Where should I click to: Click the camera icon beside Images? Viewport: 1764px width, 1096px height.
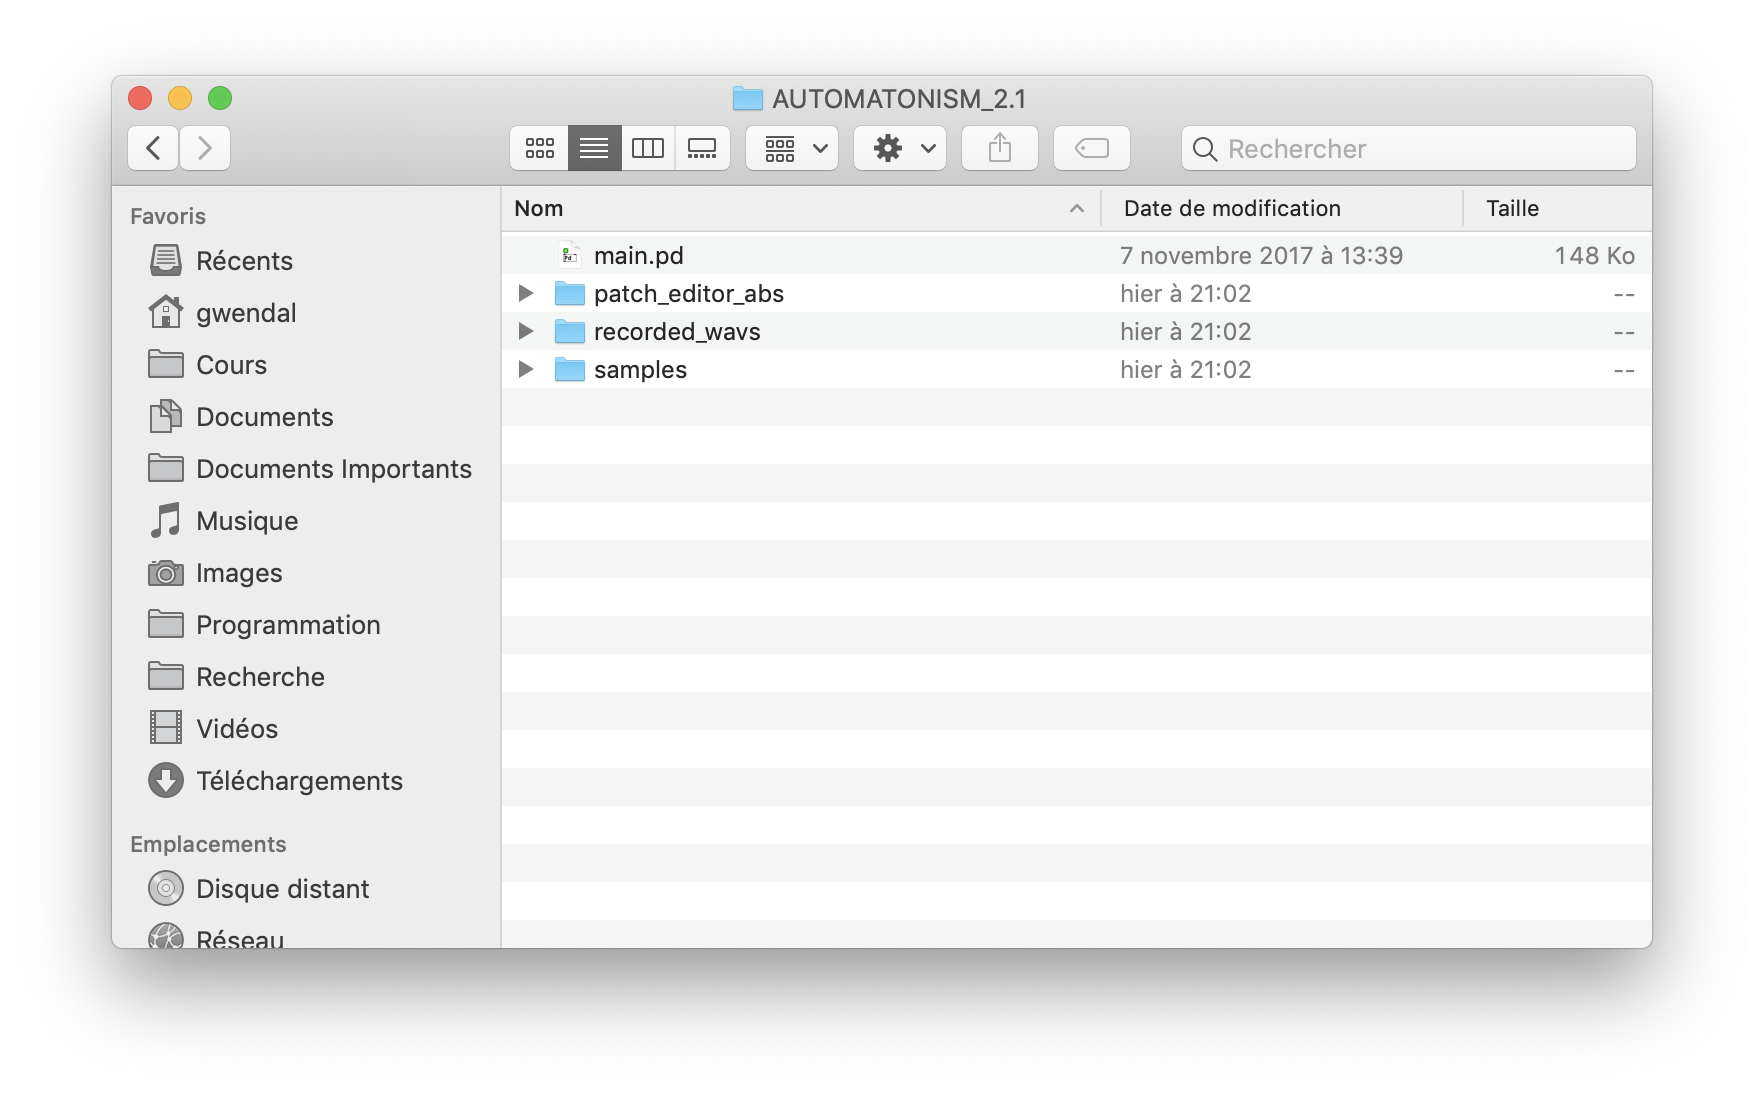(x=166, y=573)
